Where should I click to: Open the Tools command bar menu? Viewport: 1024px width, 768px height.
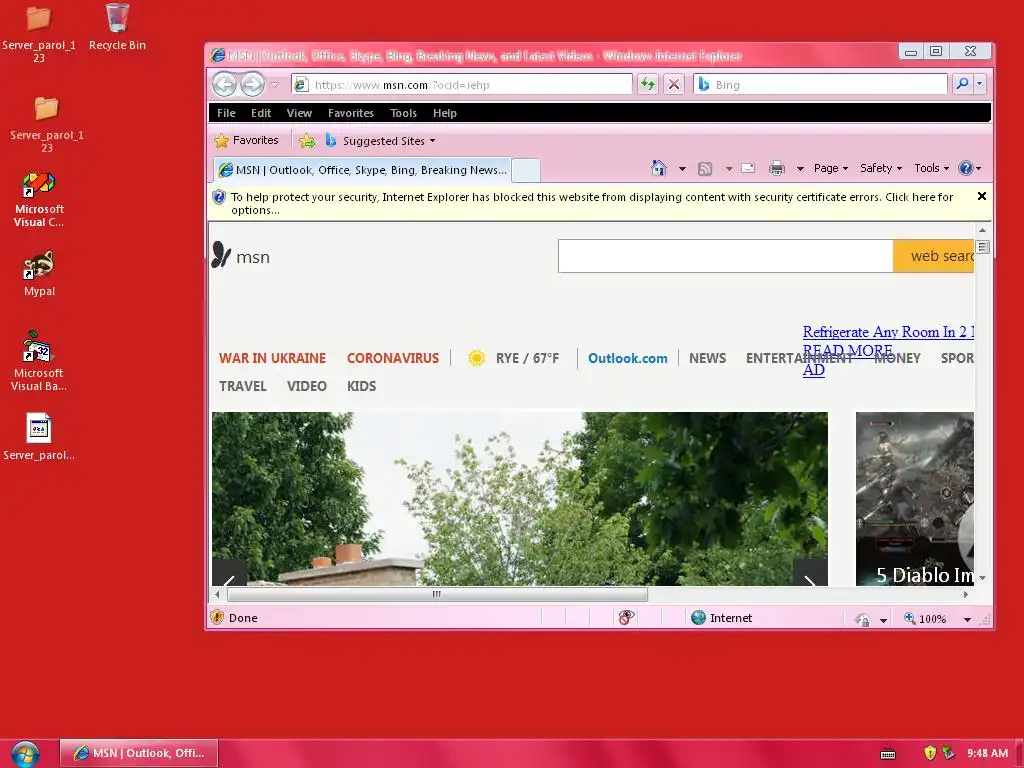(931, 168)
